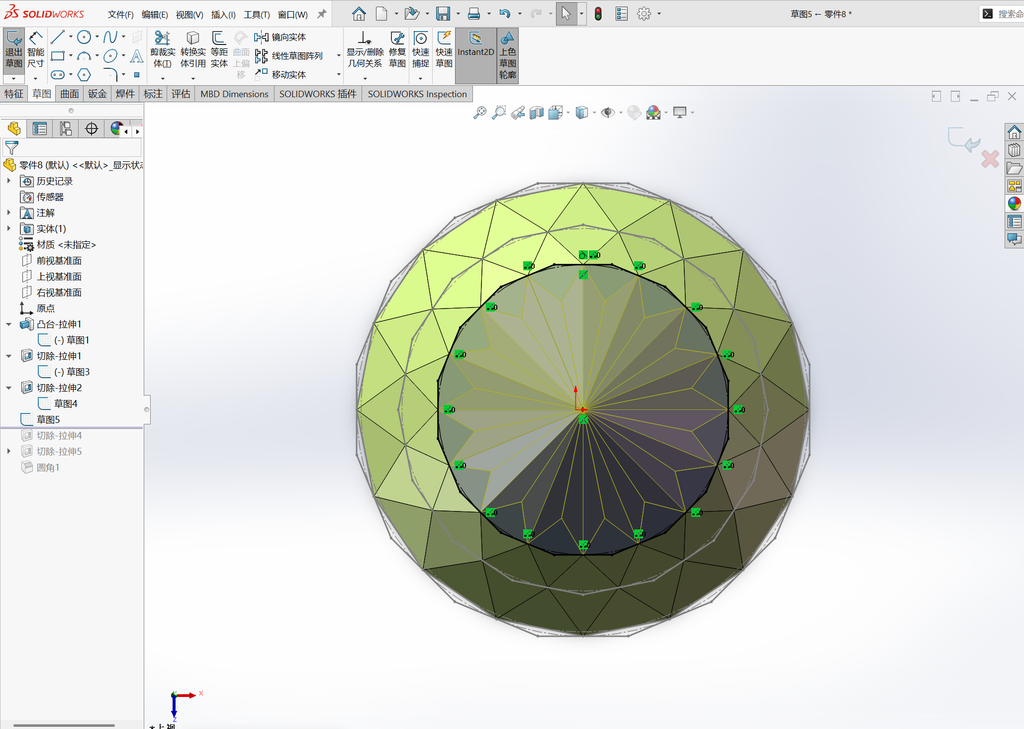
Task: Collapse the 切除-拉伸2 feature node
Action: click(x=9, y=387)
